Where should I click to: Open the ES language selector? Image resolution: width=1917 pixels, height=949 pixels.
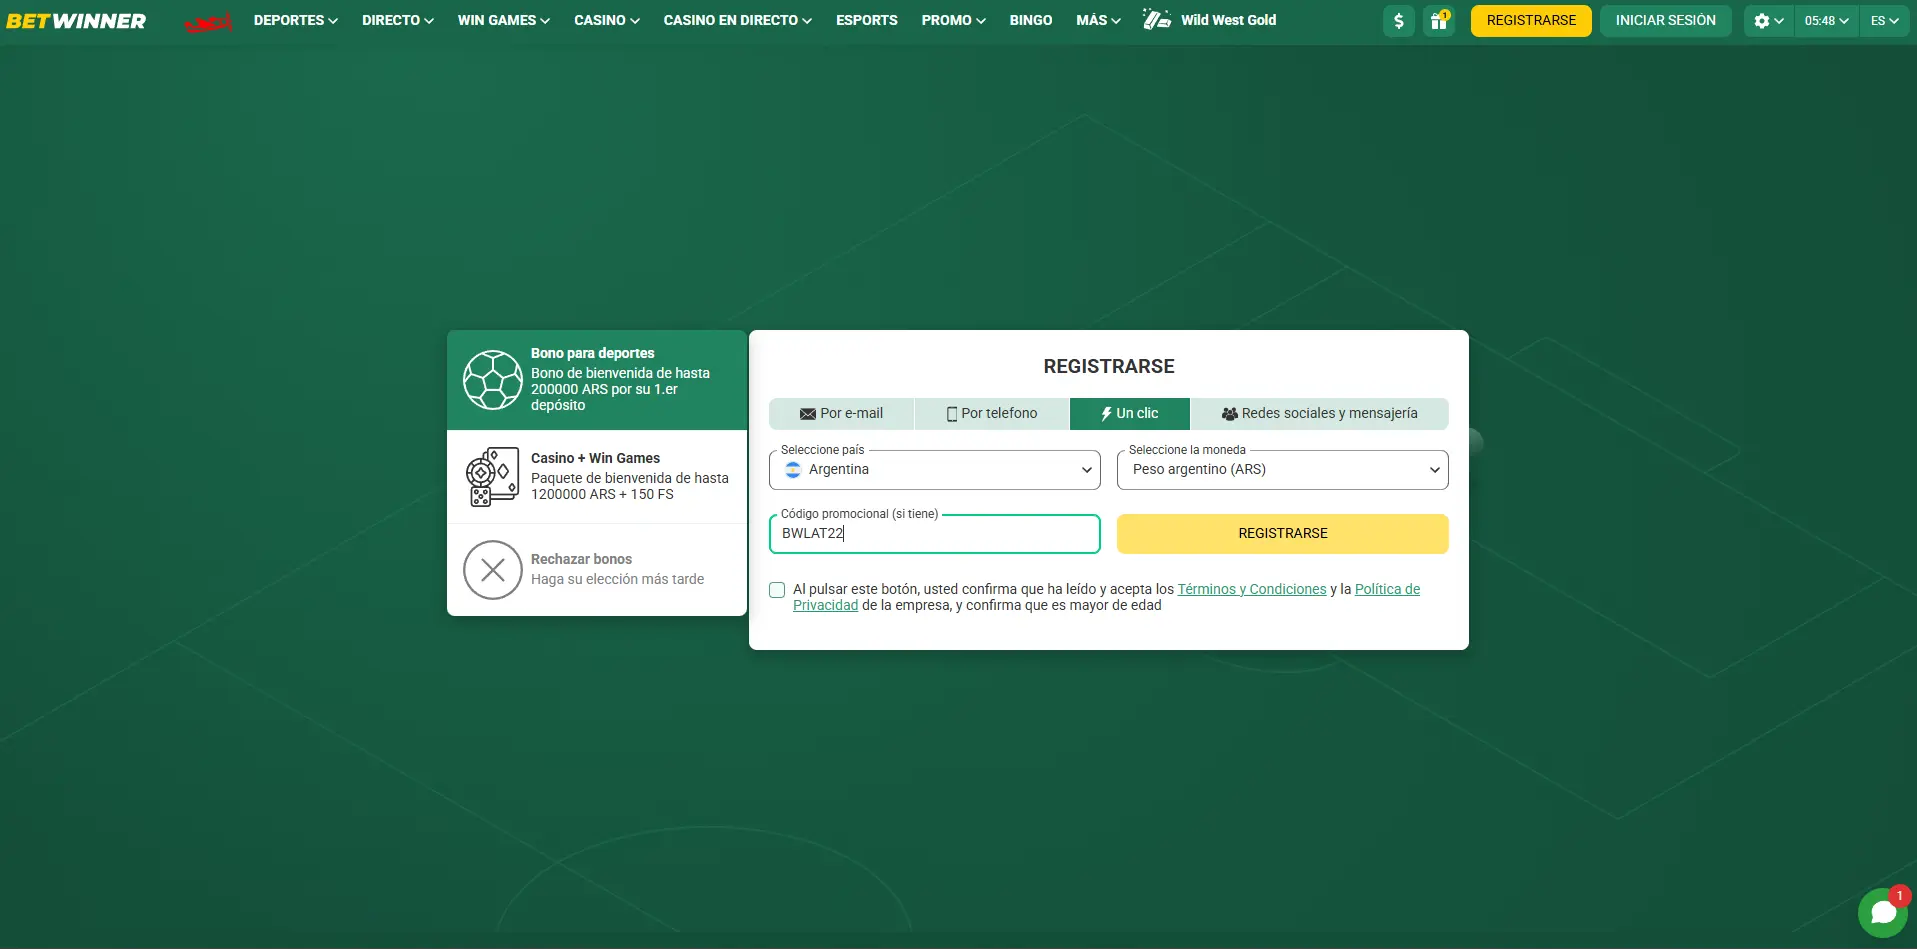click(x=1885, y=21)
